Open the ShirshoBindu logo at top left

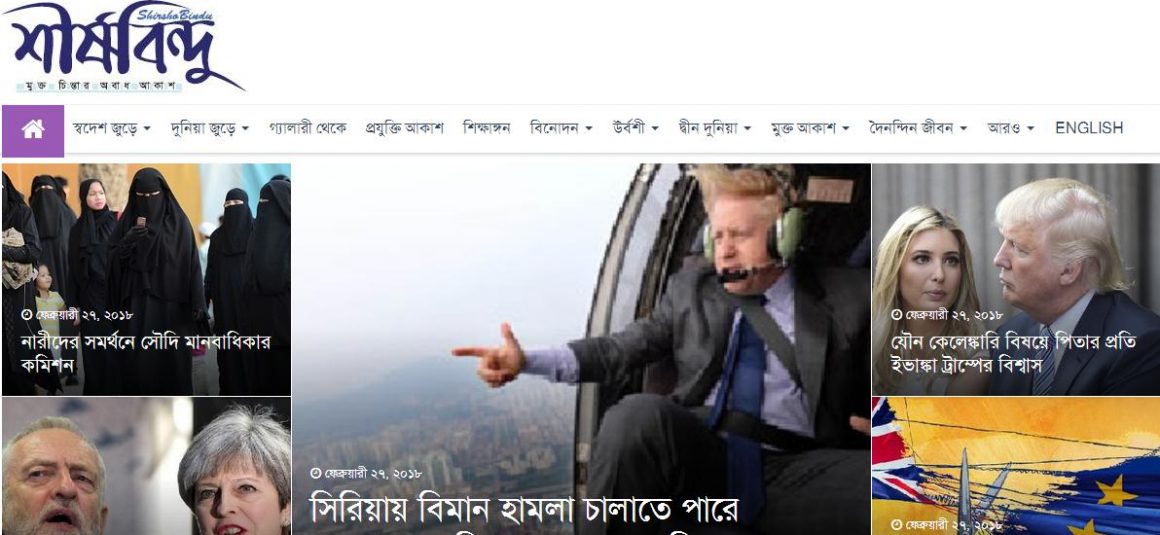click(x=123, y=48)
